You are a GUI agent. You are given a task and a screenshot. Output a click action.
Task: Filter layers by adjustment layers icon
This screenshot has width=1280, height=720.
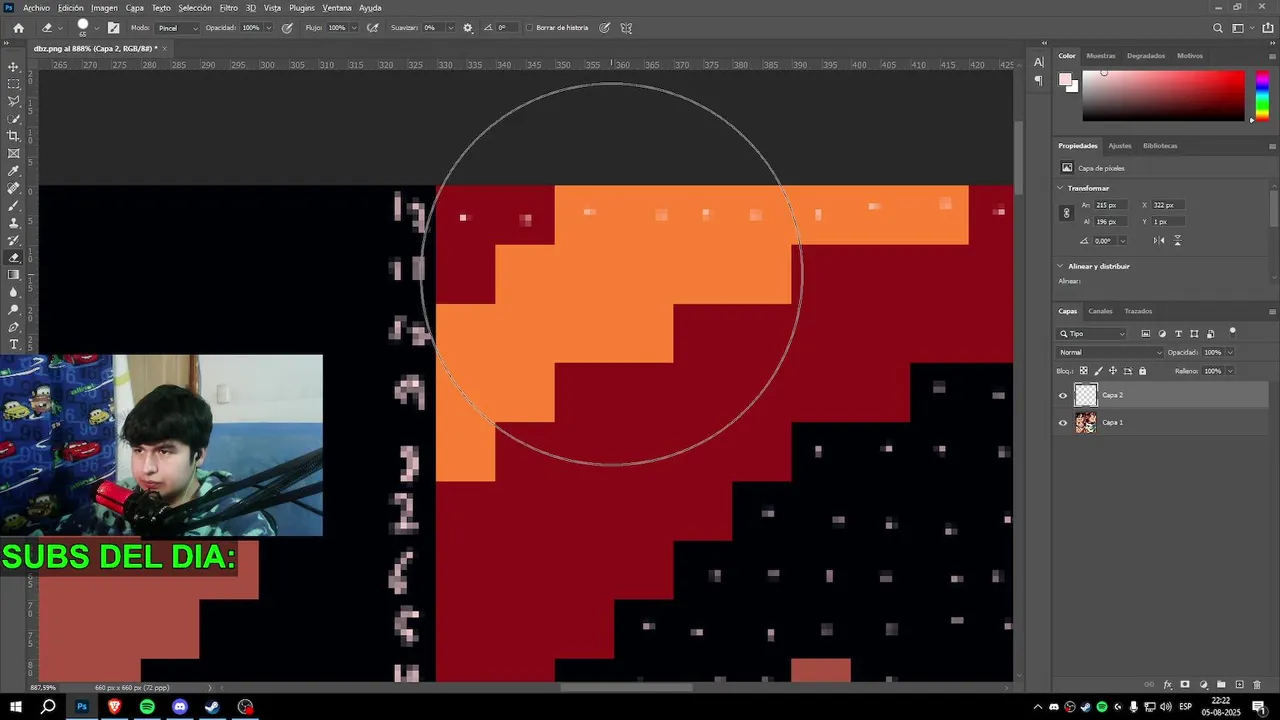pos(1162,334)
